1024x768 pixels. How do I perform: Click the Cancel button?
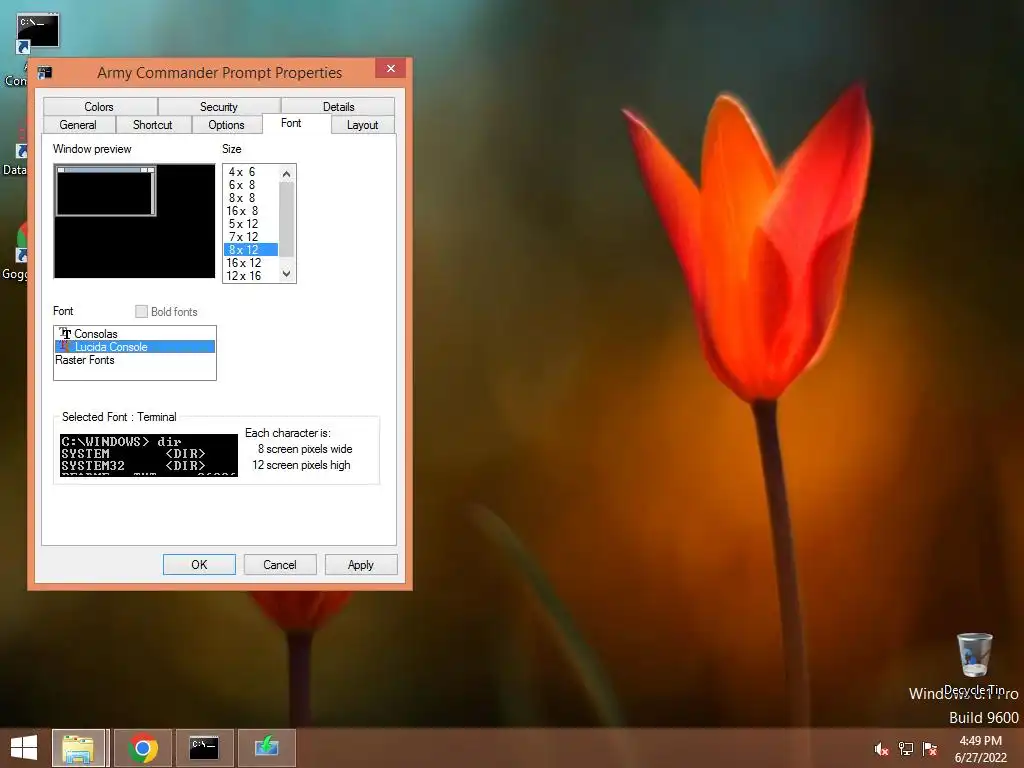(280, 565)
